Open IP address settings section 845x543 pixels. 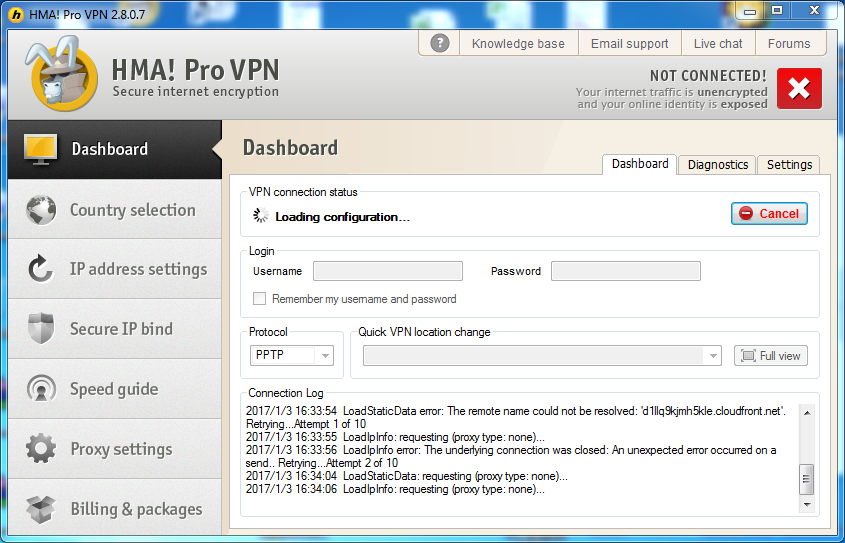click(x=115, y=269)
